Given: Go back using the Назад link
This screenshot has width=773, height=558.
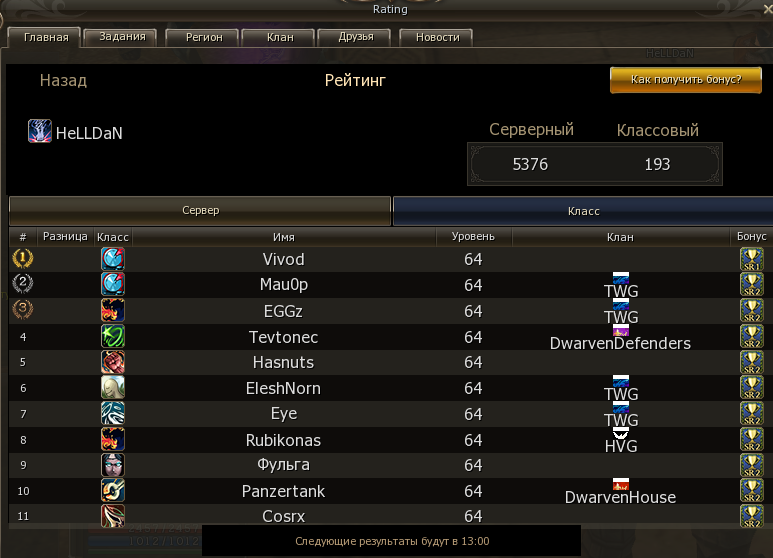Looking at the screenshot, I should point(63,80).
